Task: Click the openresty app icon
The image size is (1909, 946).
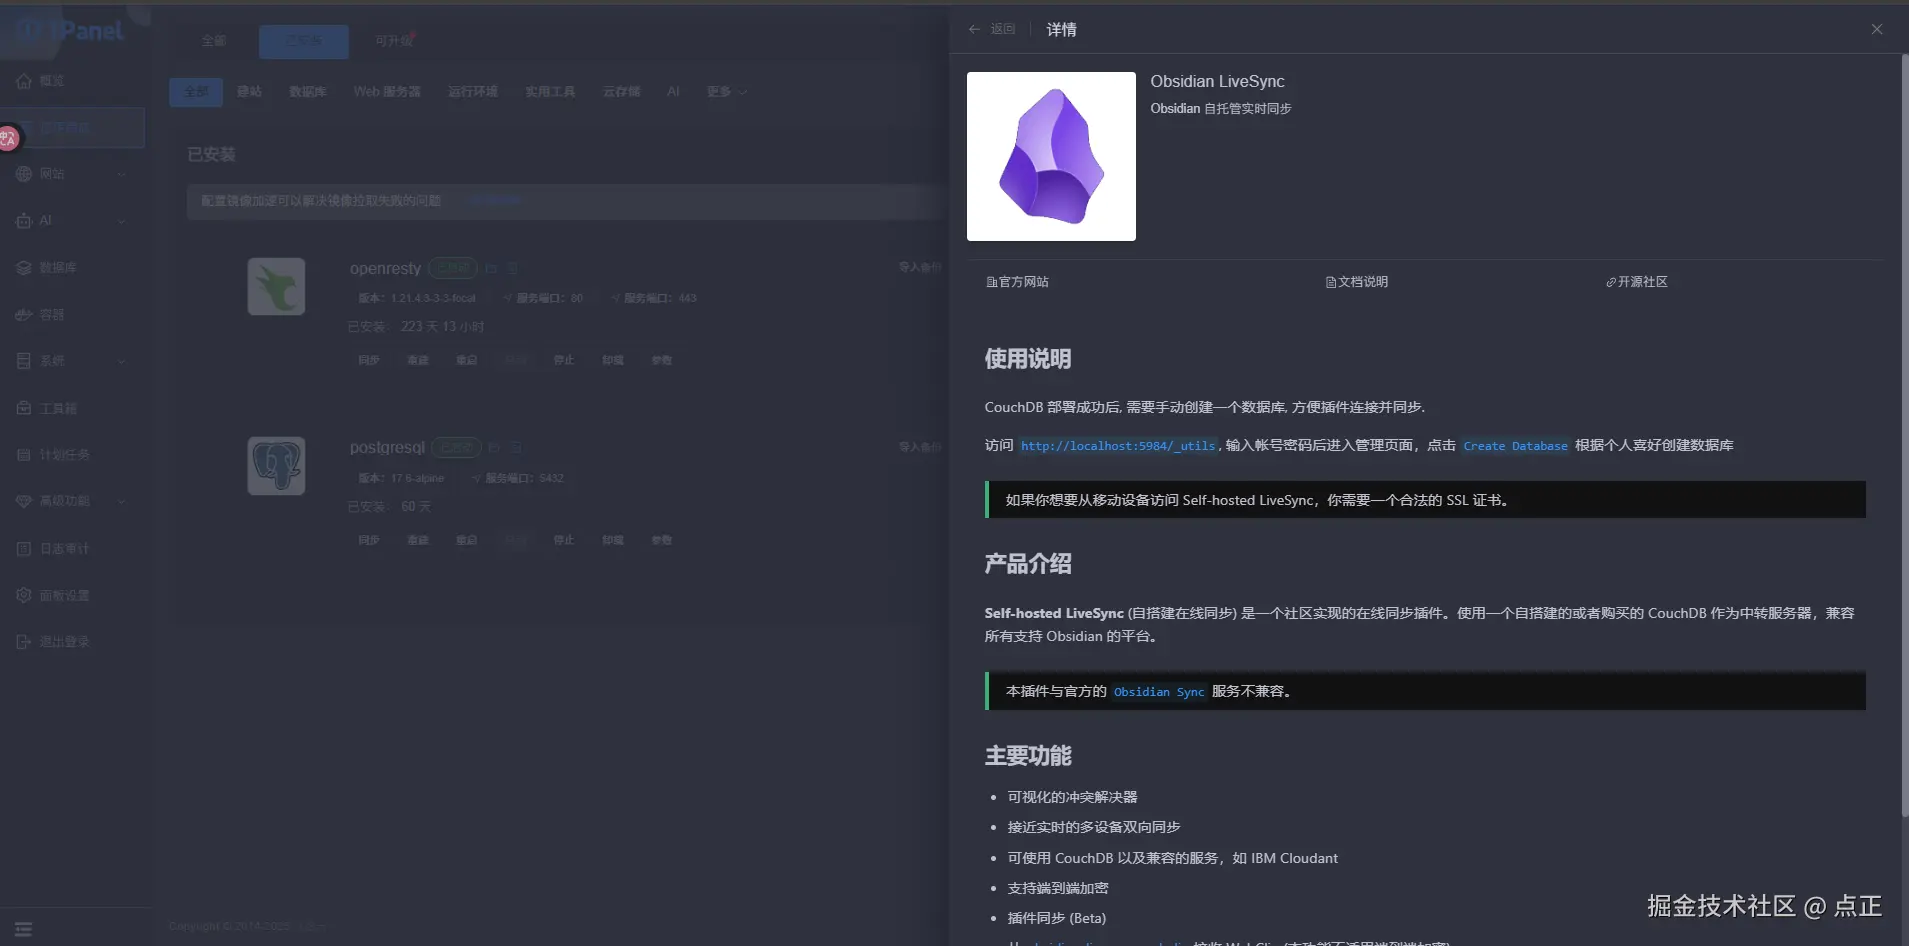Action: click(276, 287)
